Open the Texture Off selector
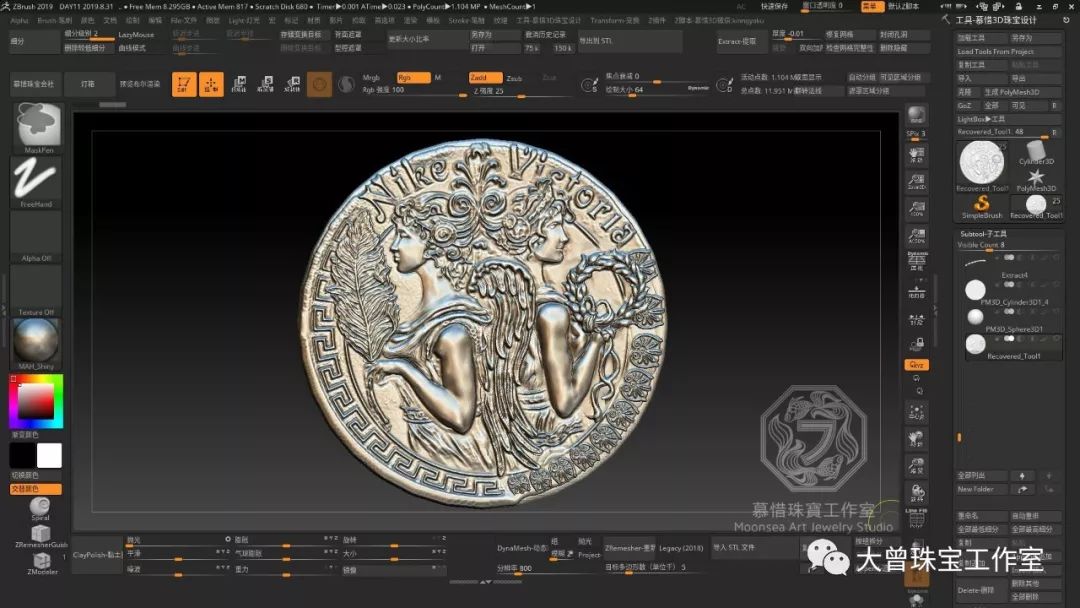 [x=36, y=290]
